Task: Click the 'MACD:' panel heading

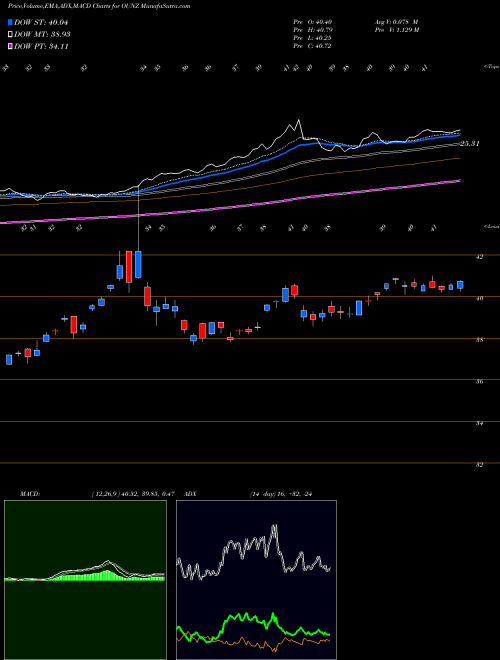Action: [29, 494]
